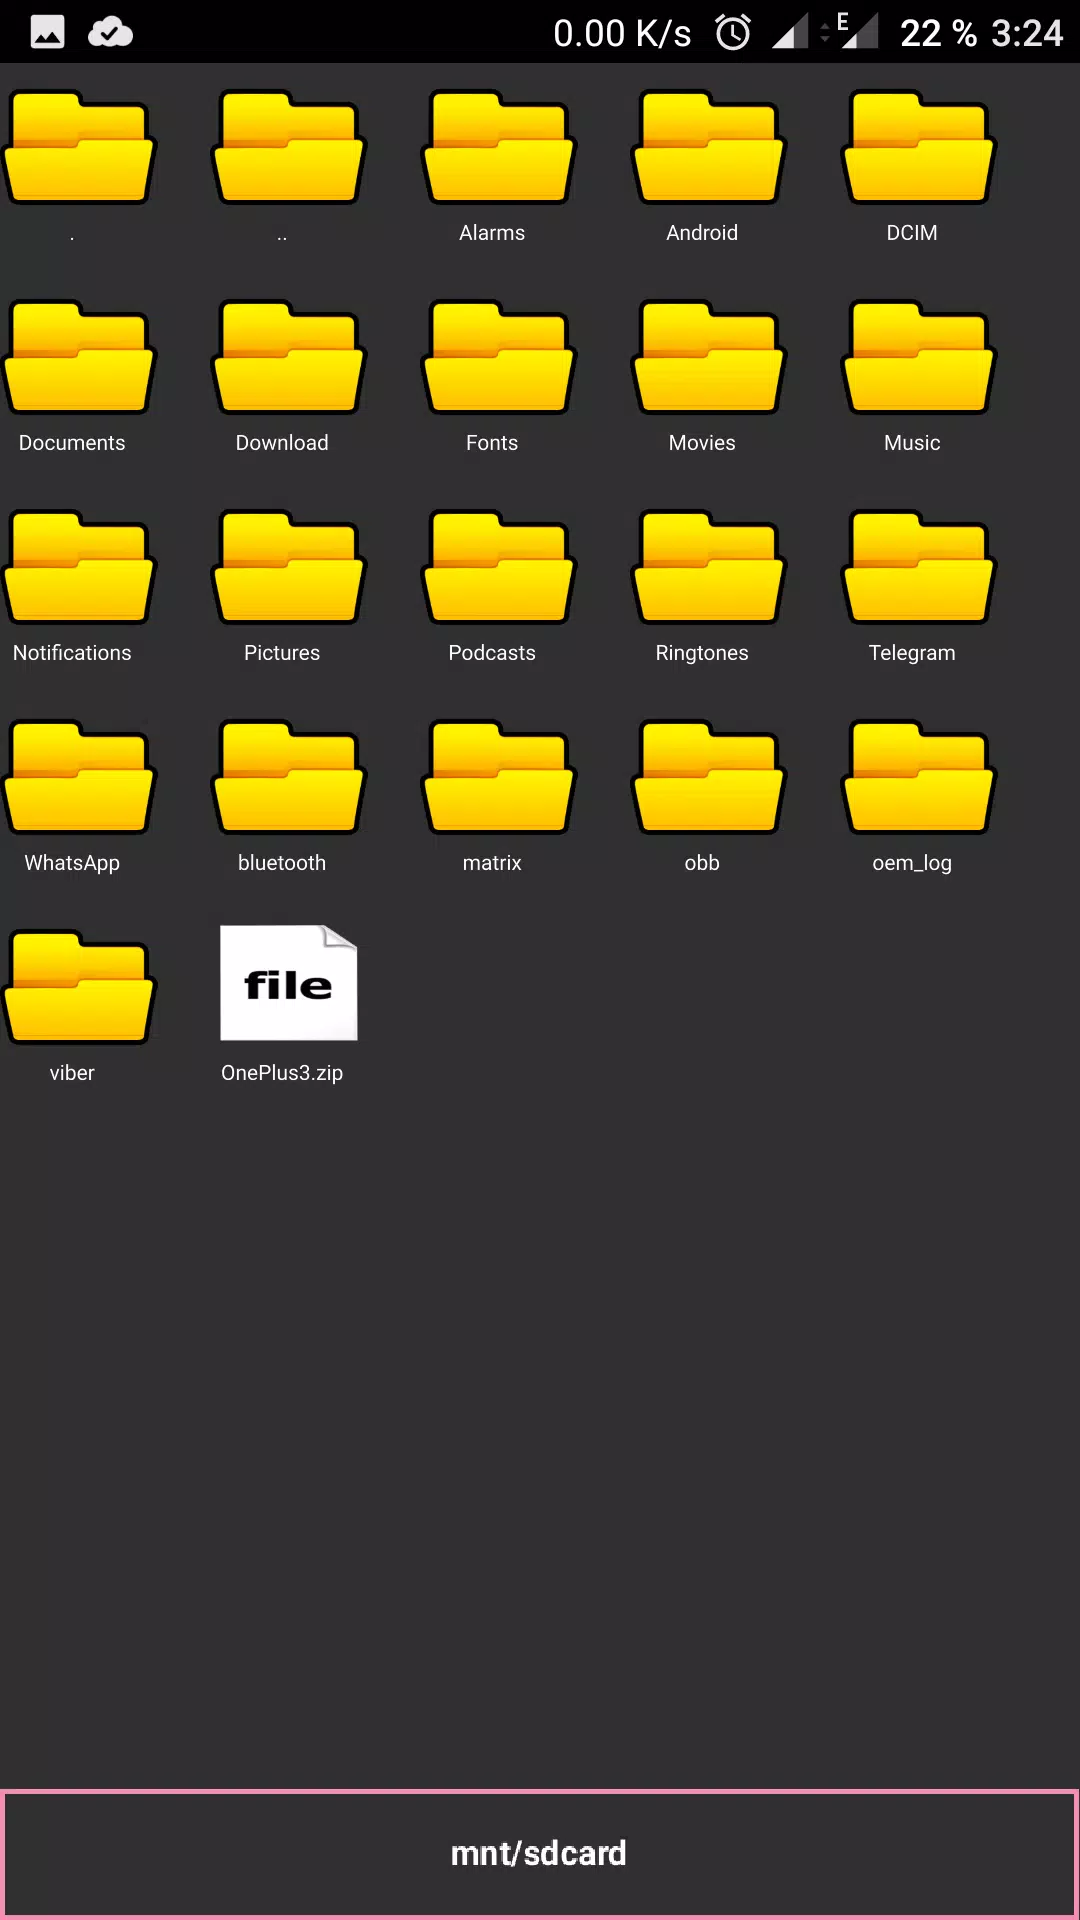Click the 'DCIM' folder label
The image size is (1080, 1920).
[912, 233]
